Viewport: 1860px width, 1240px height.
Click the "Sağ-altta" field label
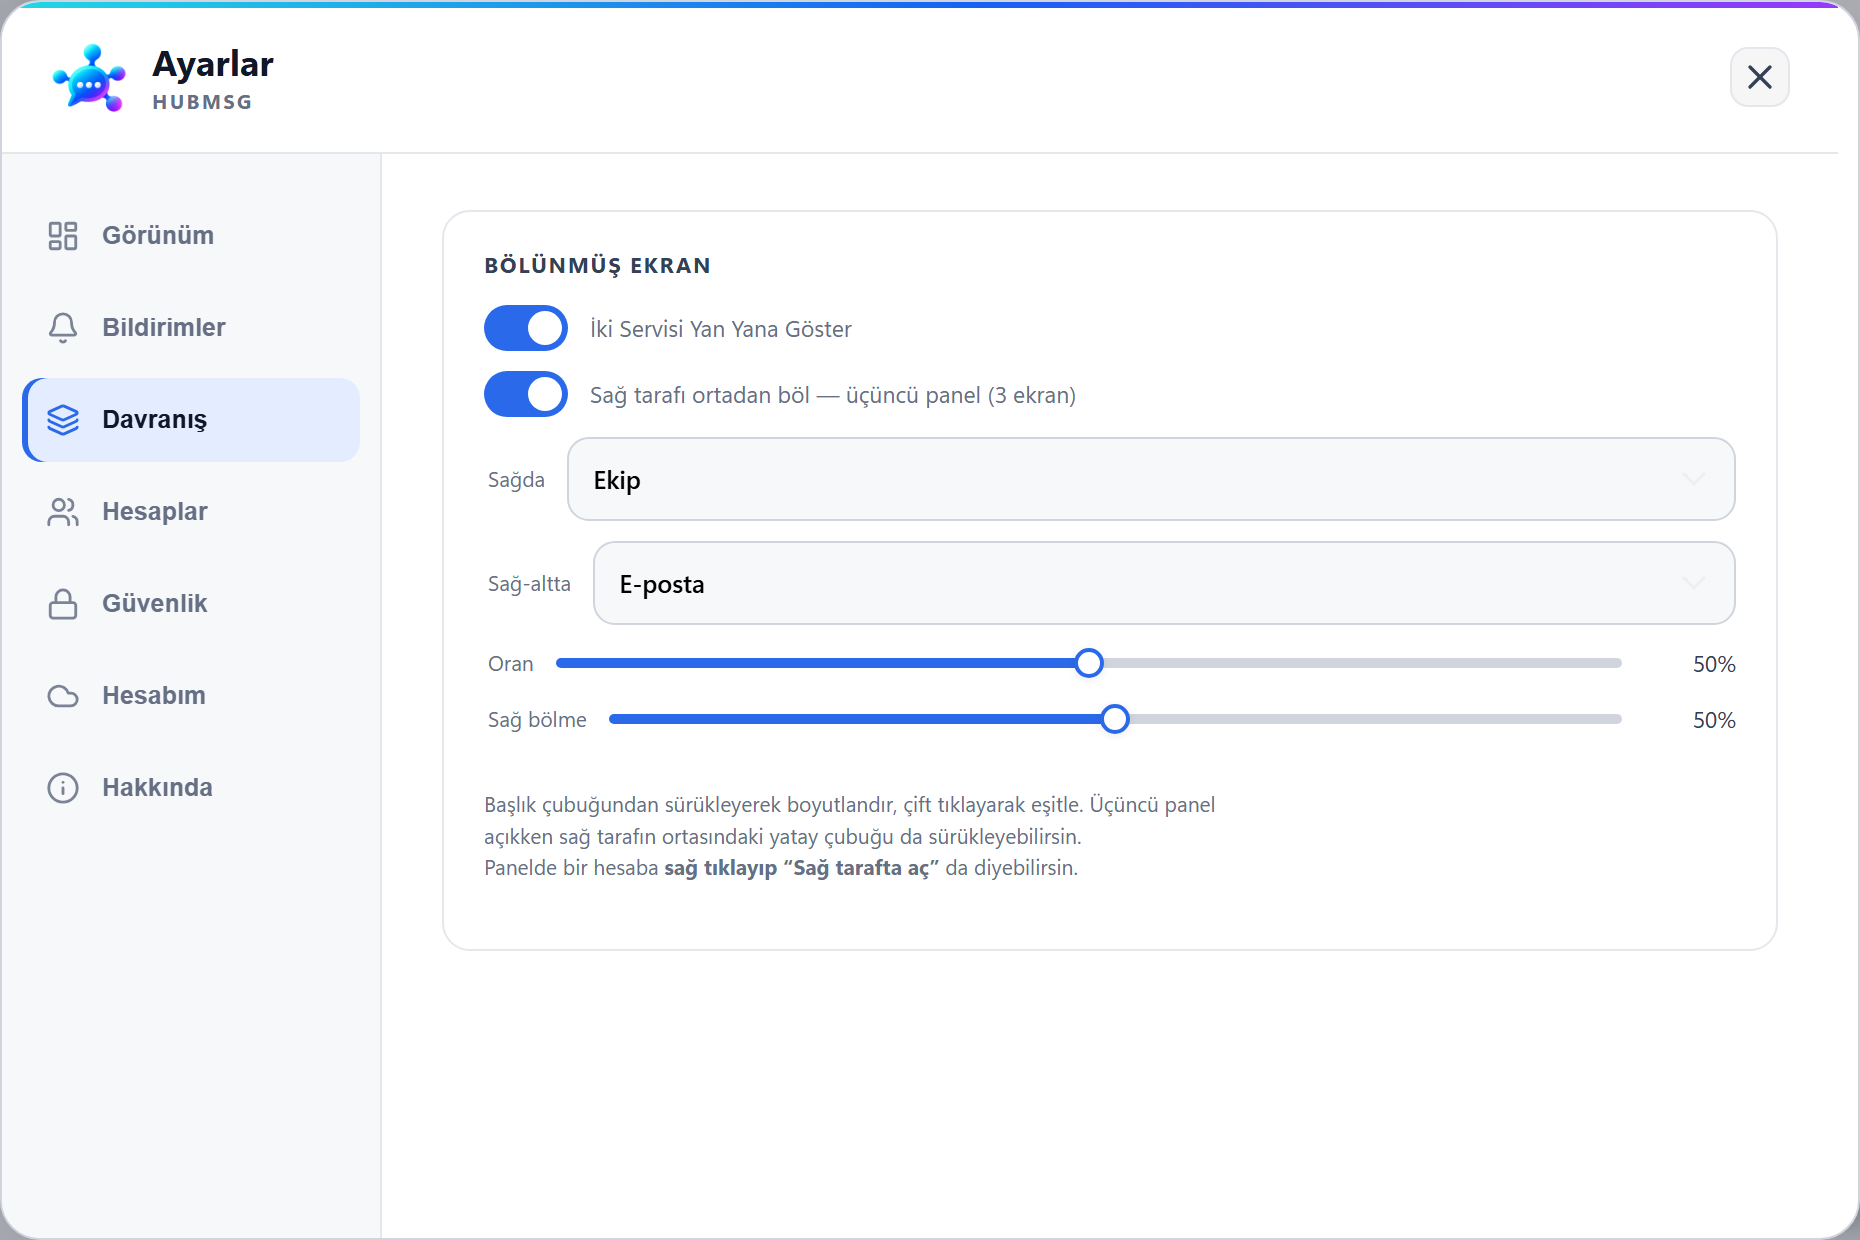529,584
